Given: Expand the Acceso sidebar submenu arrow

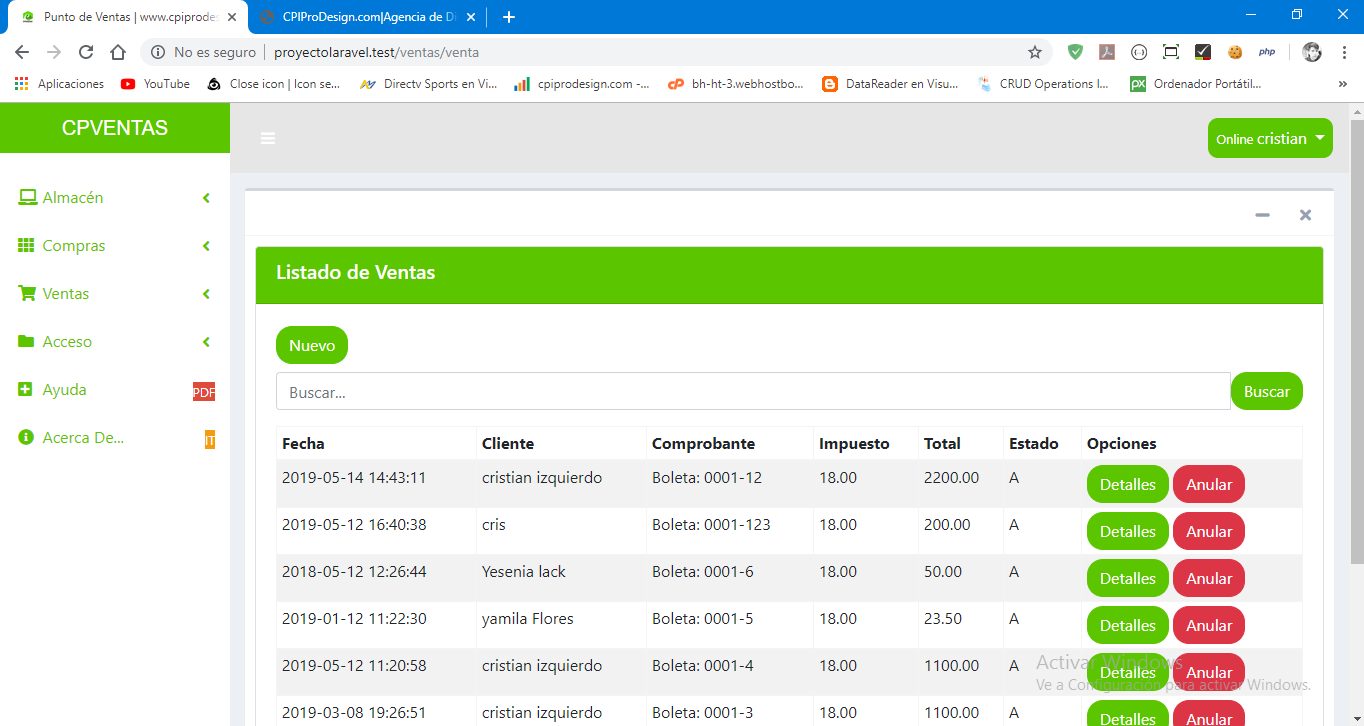Looking at the screenshot, I should pos(206,342).
